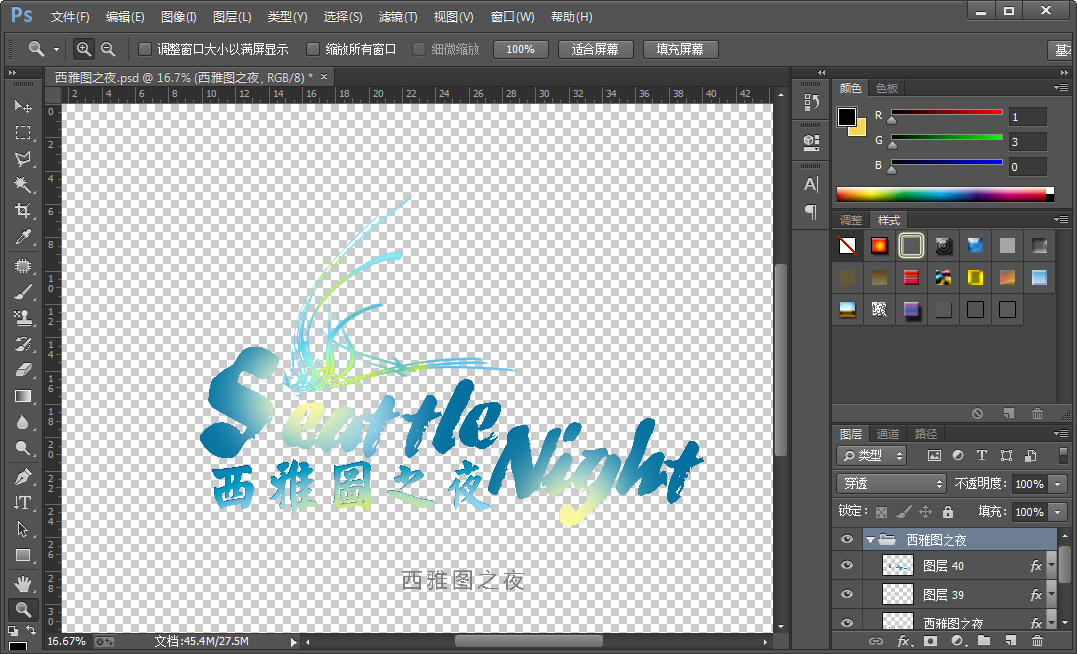Image resolution: width=1077 pixels, height=654 pixels.
Task: Open the Paragraph panel icon
Action: (x=810, y=212)
